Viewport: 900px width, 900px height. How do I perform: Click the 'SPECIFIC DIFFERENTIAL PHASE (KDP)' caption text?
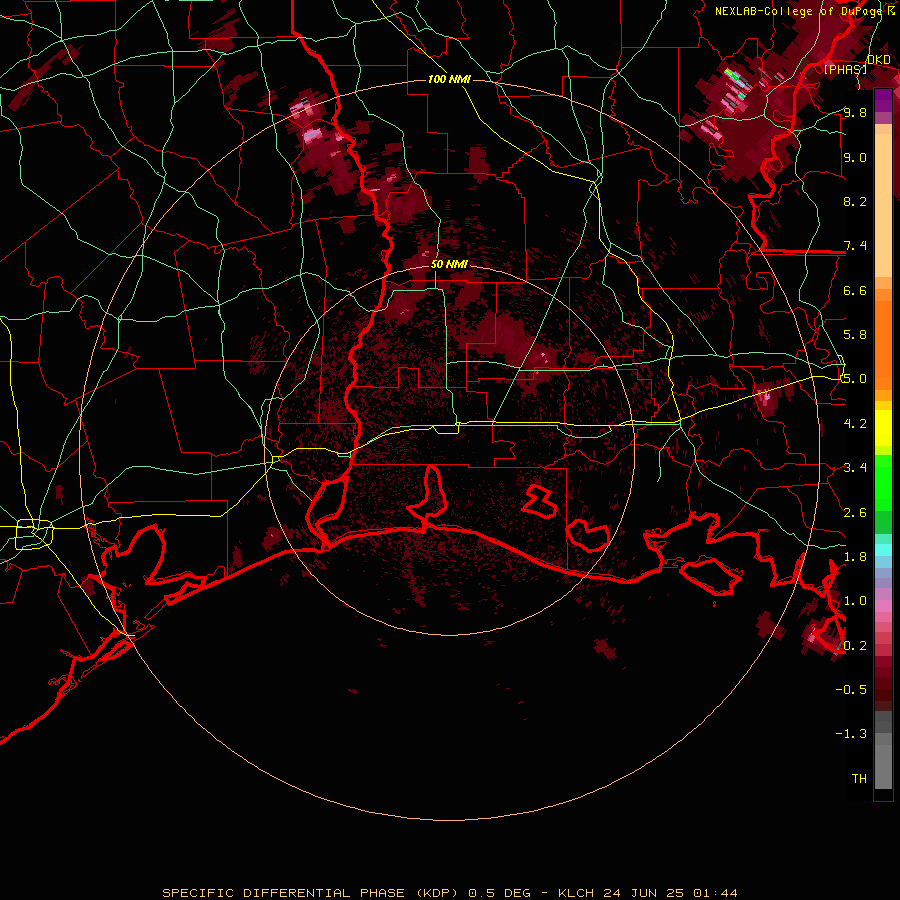[312, 893]
